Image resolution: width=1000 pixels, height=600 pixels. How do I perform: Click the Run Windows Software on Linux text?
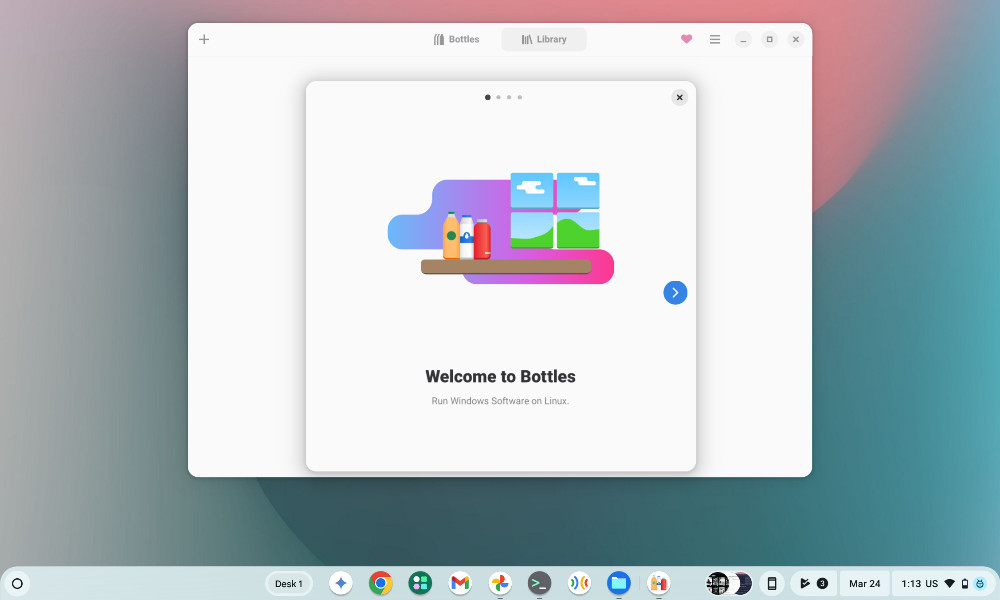tap(501, 401)
